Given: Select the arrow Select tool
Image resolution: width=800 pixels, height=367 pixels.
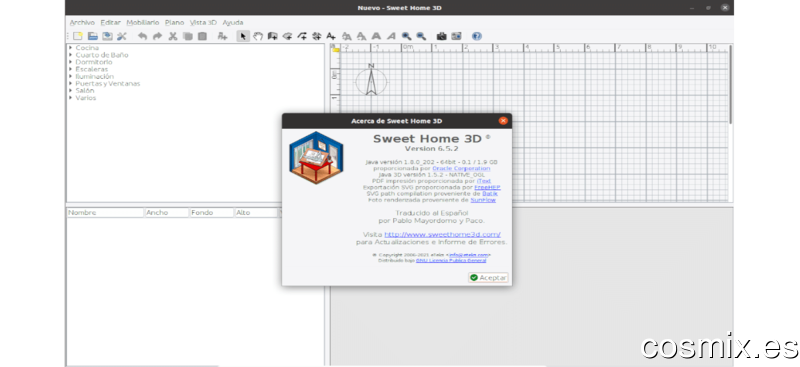Looking at the screenshot, I should click(243, 36).
